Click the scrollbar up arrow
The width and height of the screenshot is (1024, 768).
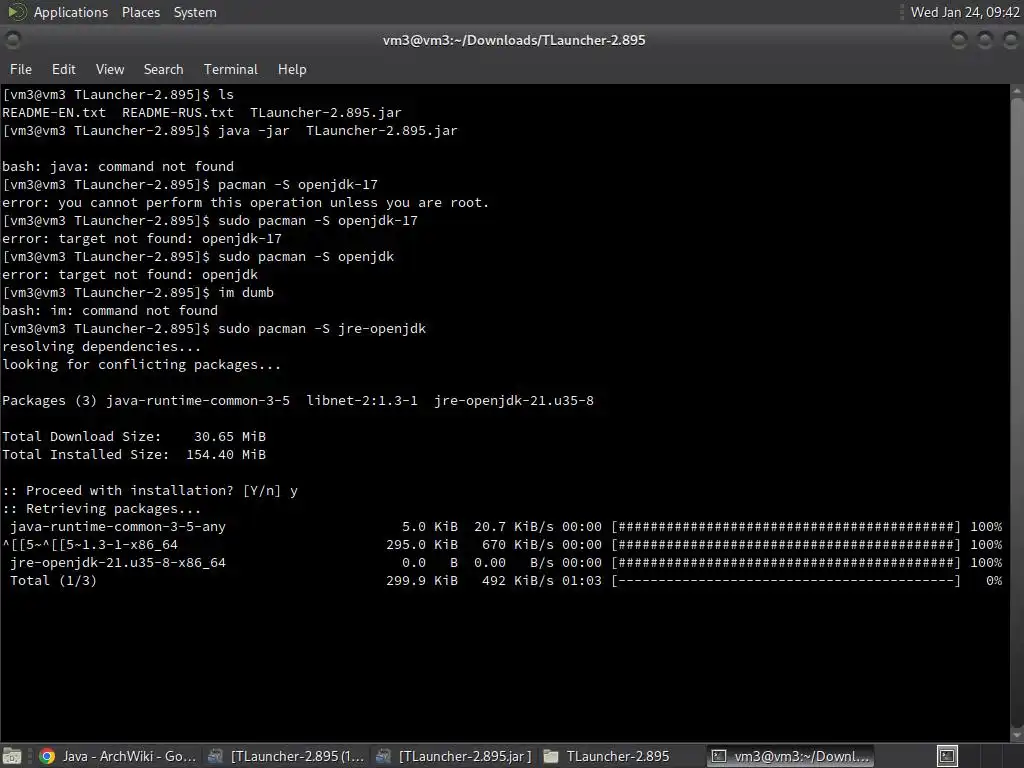(x=1017, y=91)
